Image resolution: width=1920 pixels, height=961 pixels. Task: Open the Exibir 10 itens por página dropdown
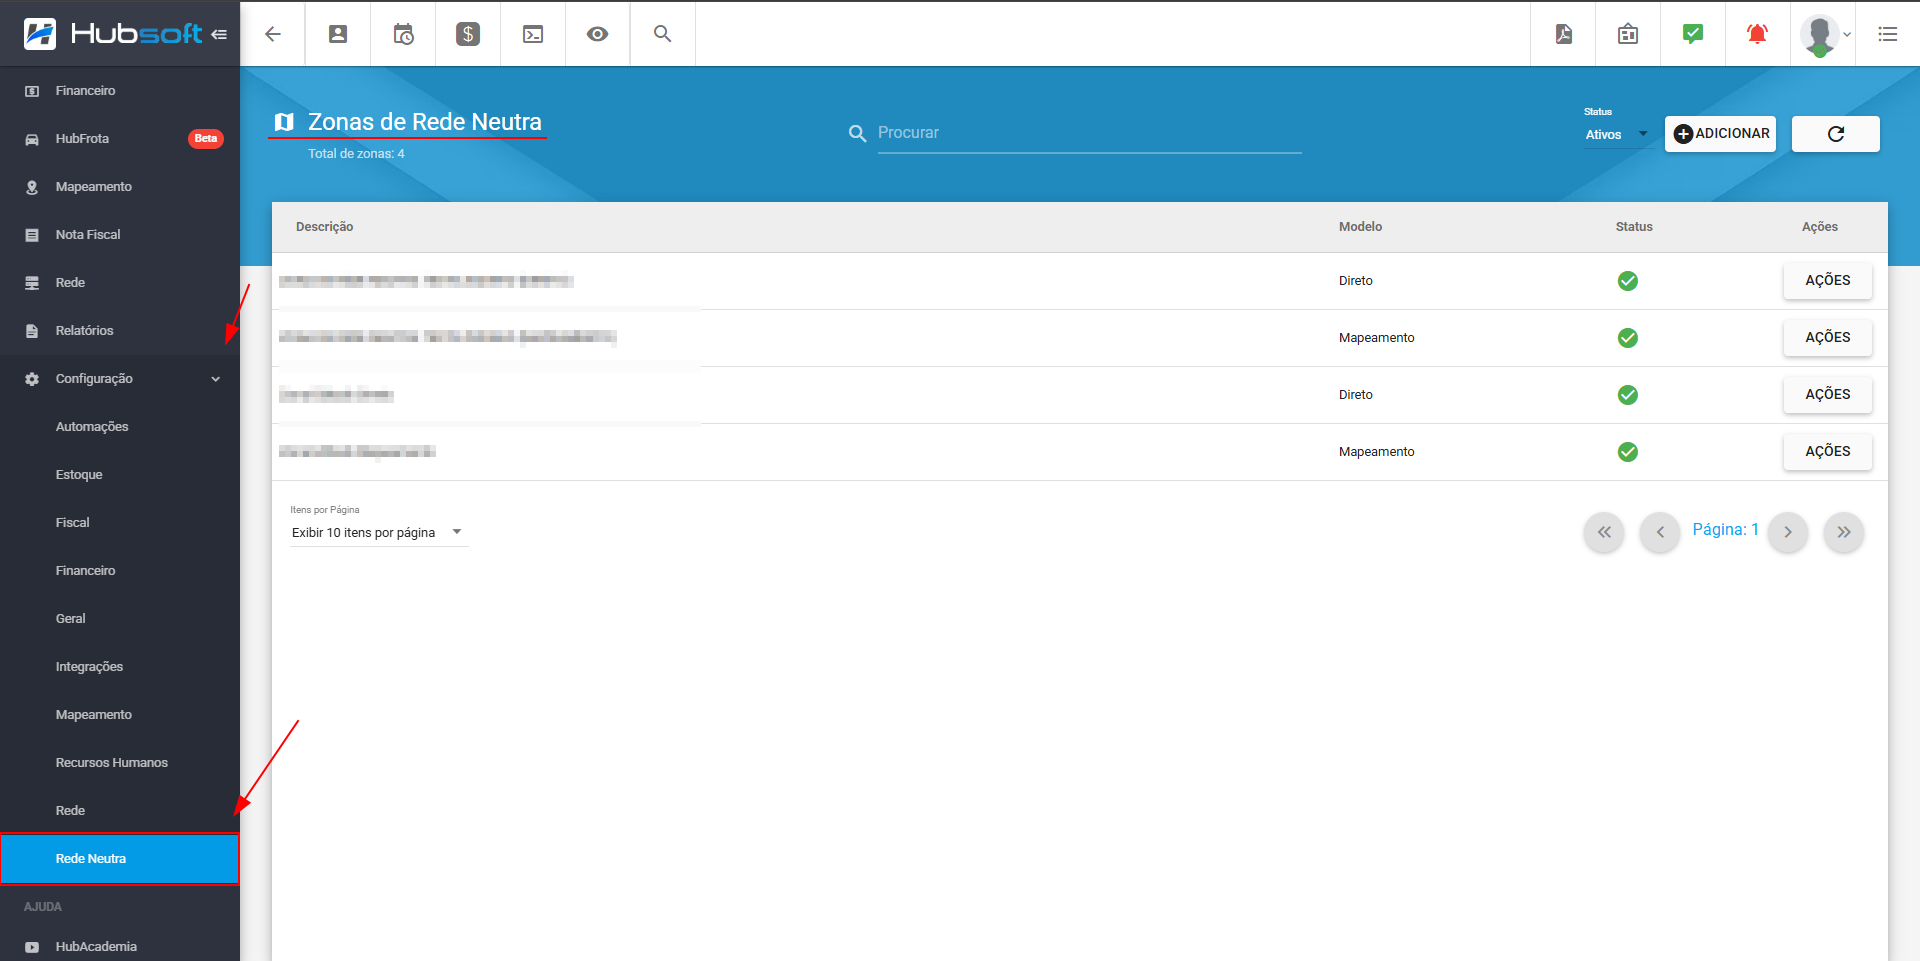378,533
